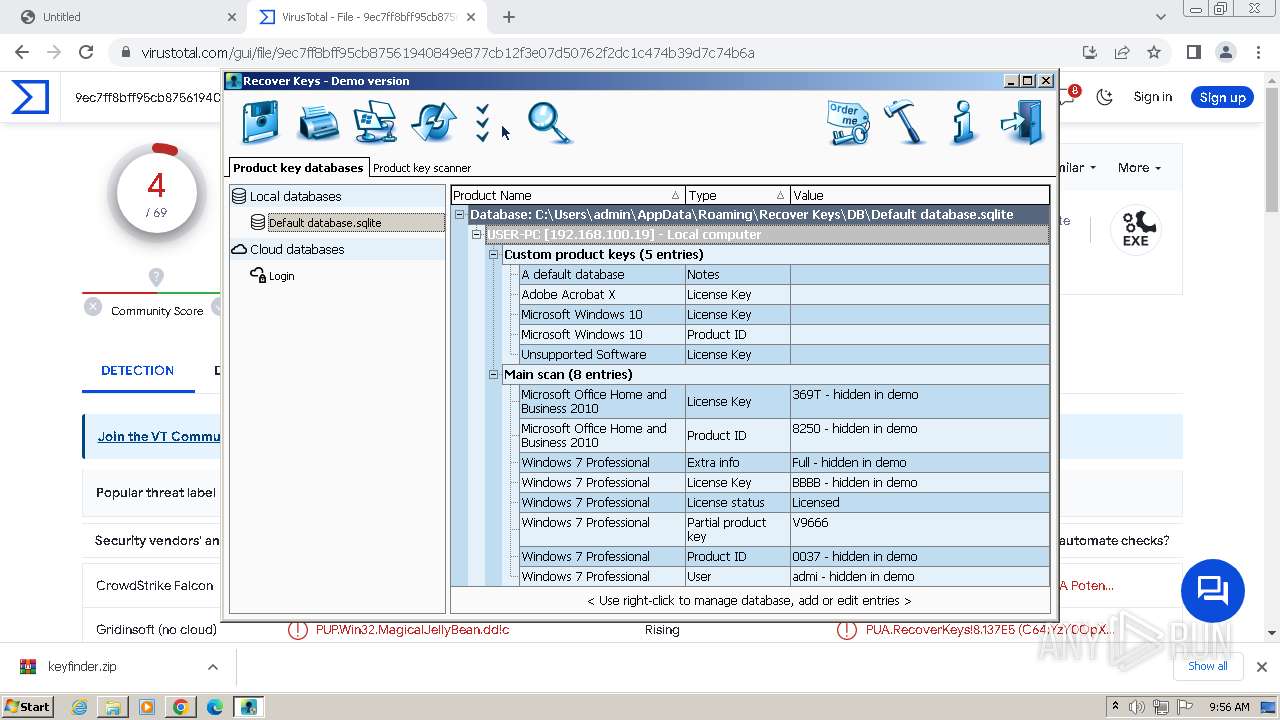The image size is (1280, 720).
Task: Click Show all downloads button
Action: [1208, 666]
